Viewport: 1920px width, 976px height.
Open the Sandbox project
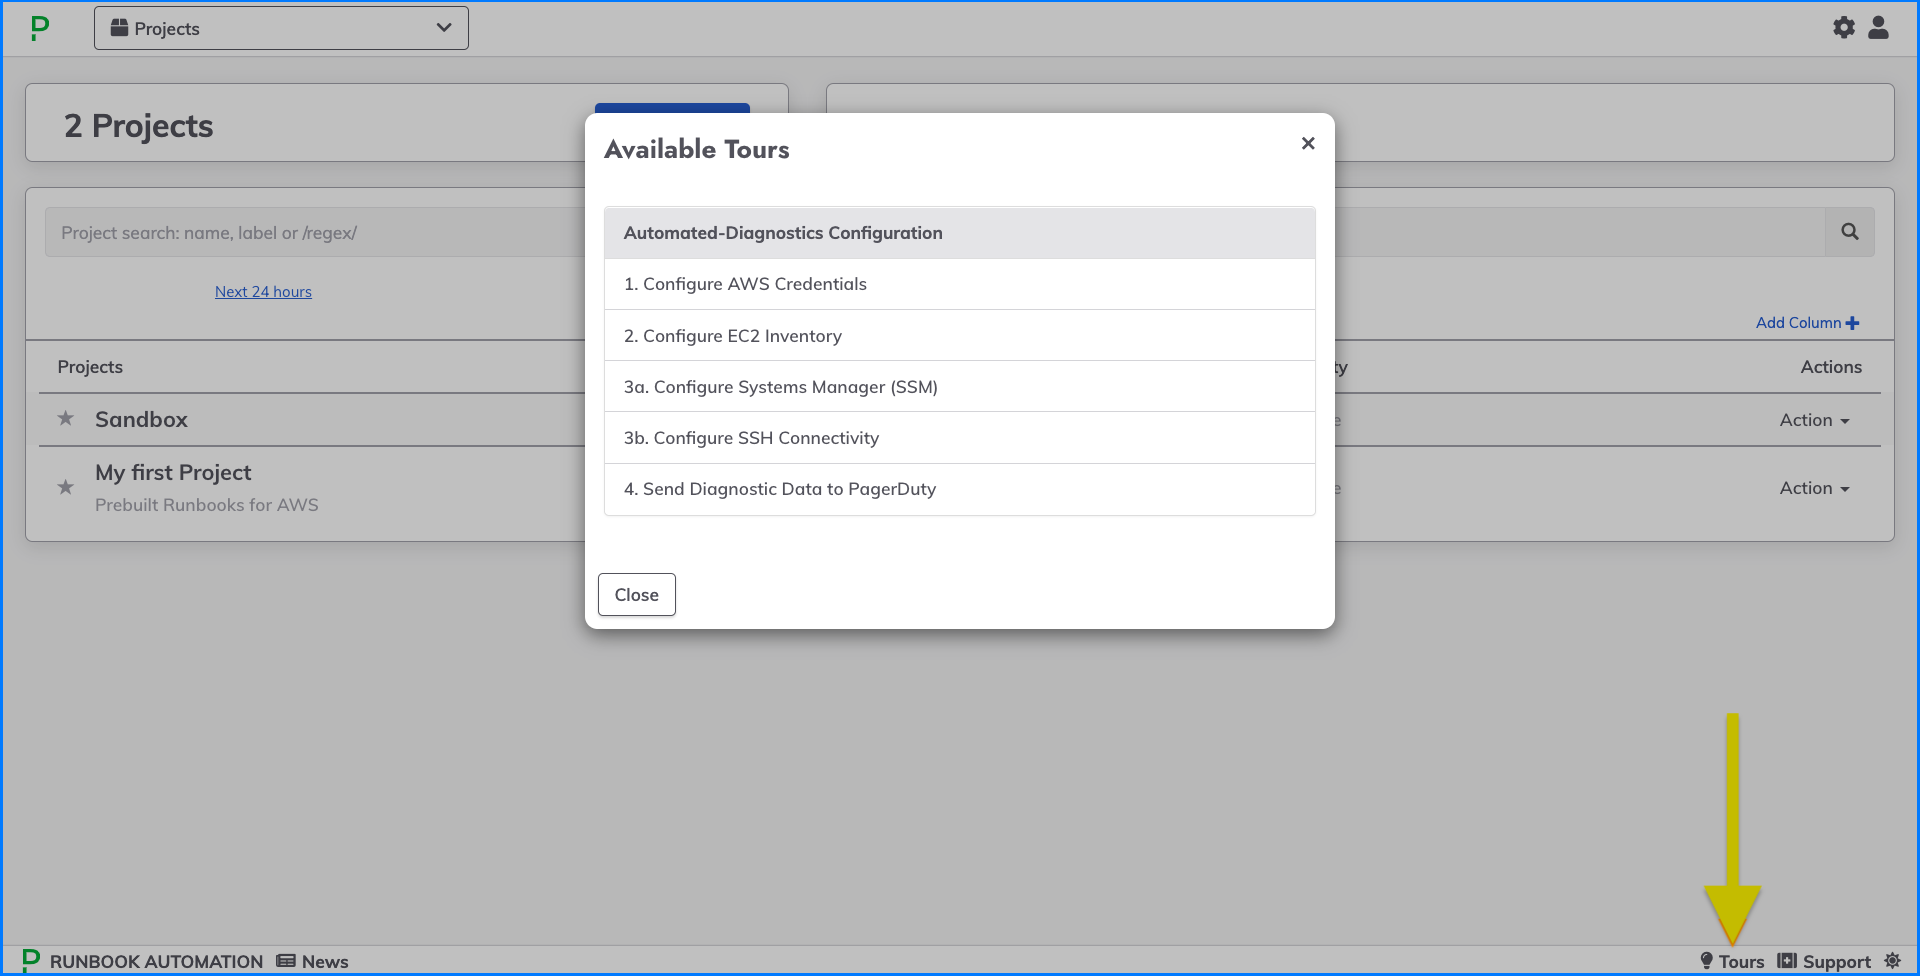tap(141, 420)
